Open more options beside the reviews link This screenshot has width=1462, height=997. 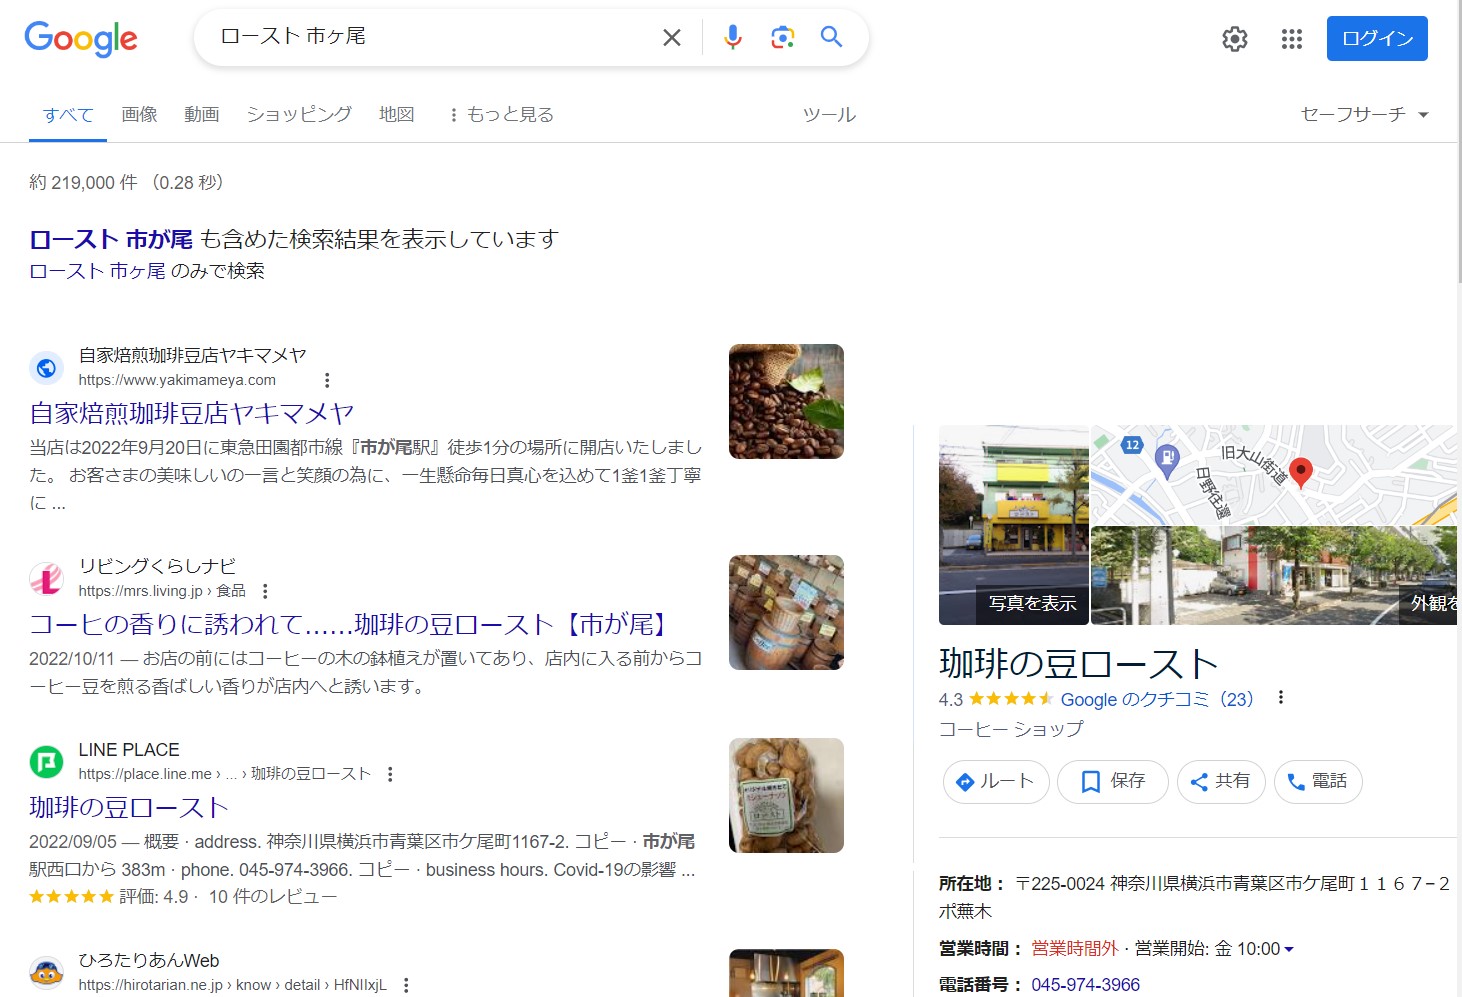click(x=1281, y=698)
